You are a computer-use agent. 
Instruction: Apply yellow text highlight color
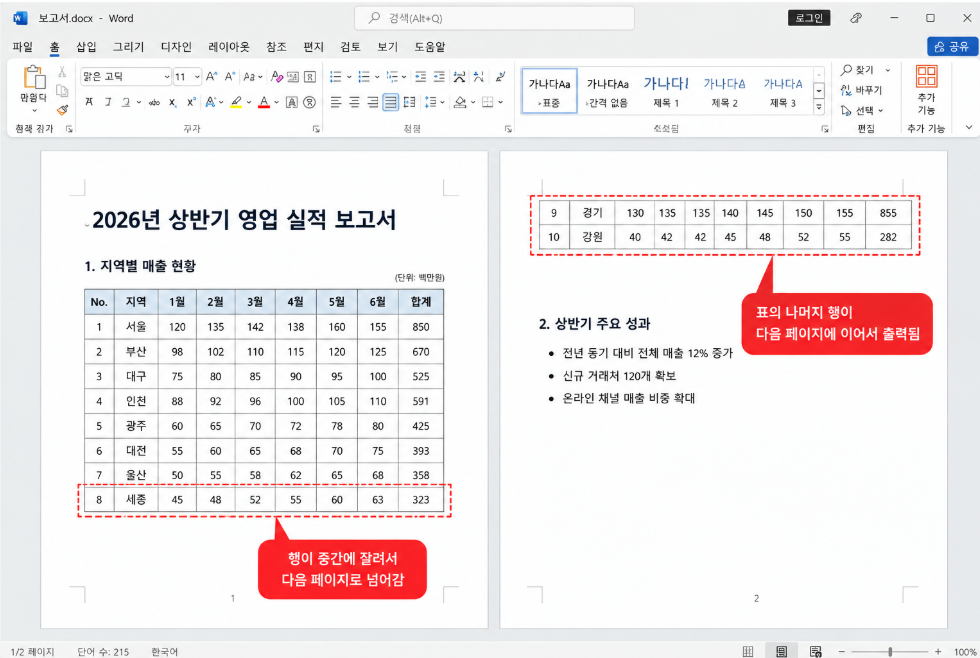point(236,102)
